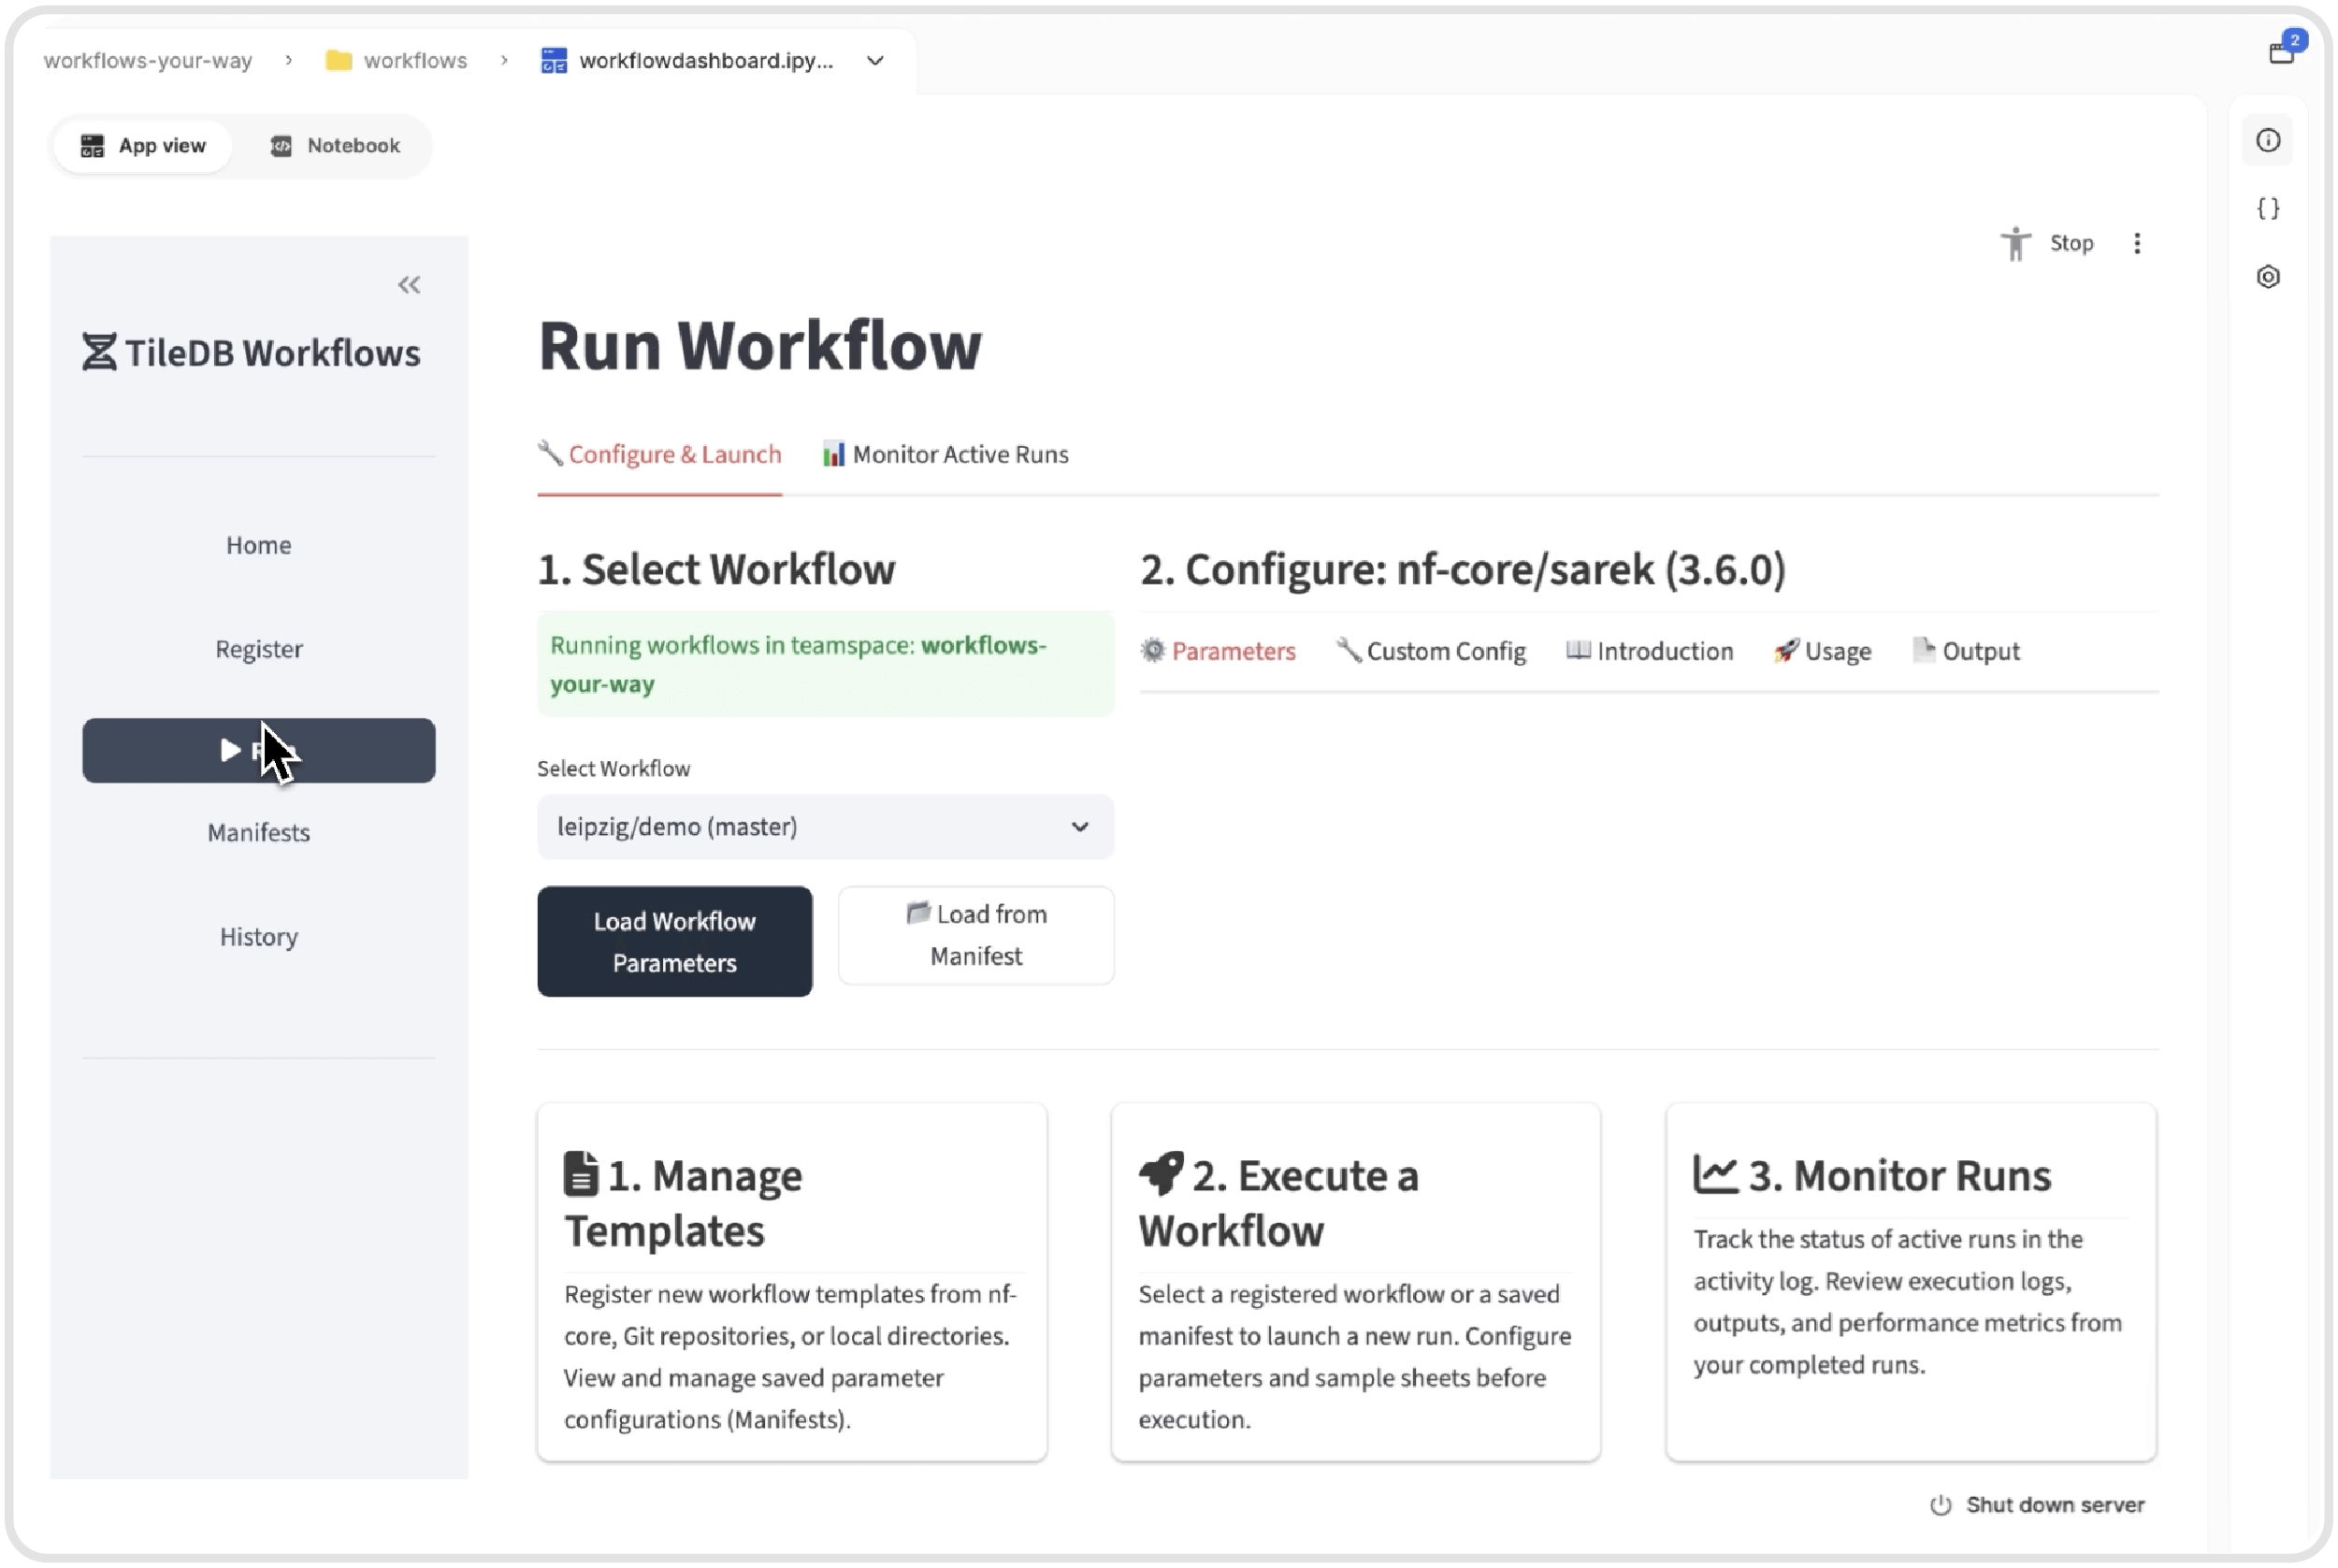The width and height of the screenshot is (2338, 1568).
Task: Open the three-dot app menu
Action: [x=2136, y=244]
